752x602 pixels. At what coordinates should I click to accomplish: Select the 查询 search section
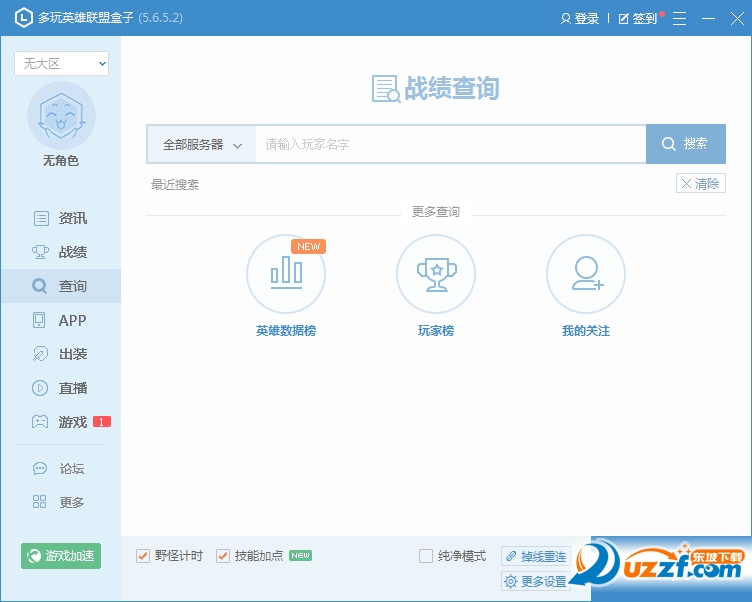[x=60, y=286]
